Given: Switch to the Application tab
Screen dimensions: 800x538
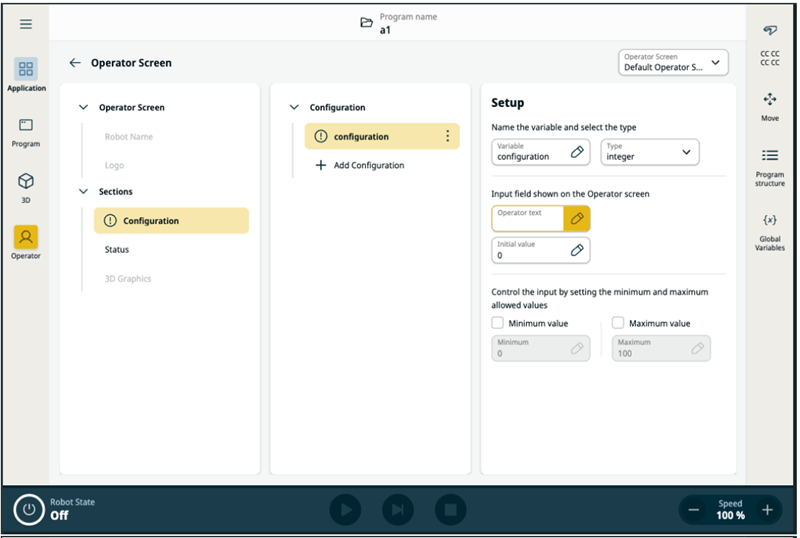Looking at the screenshot, I should [26, 75].
